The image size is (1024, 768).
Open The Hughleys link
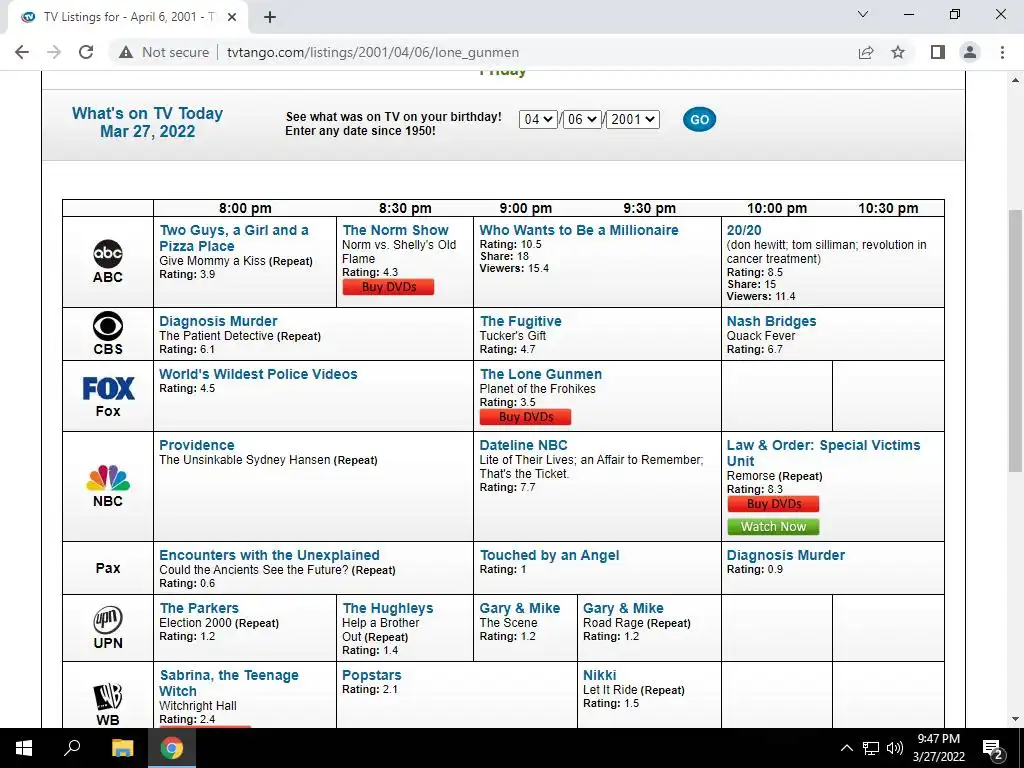(x=388, y=607)
